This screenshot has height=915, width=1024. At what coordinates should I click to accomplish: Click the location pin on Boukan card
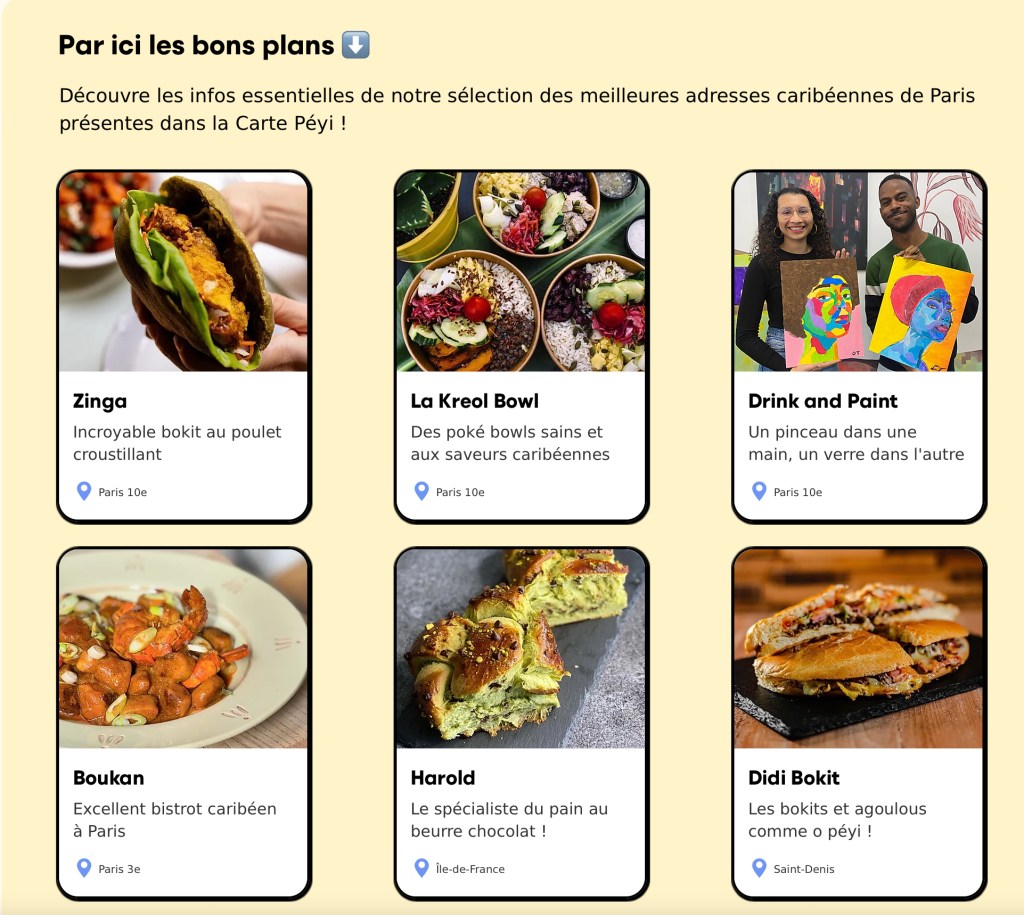coord(84,868)
